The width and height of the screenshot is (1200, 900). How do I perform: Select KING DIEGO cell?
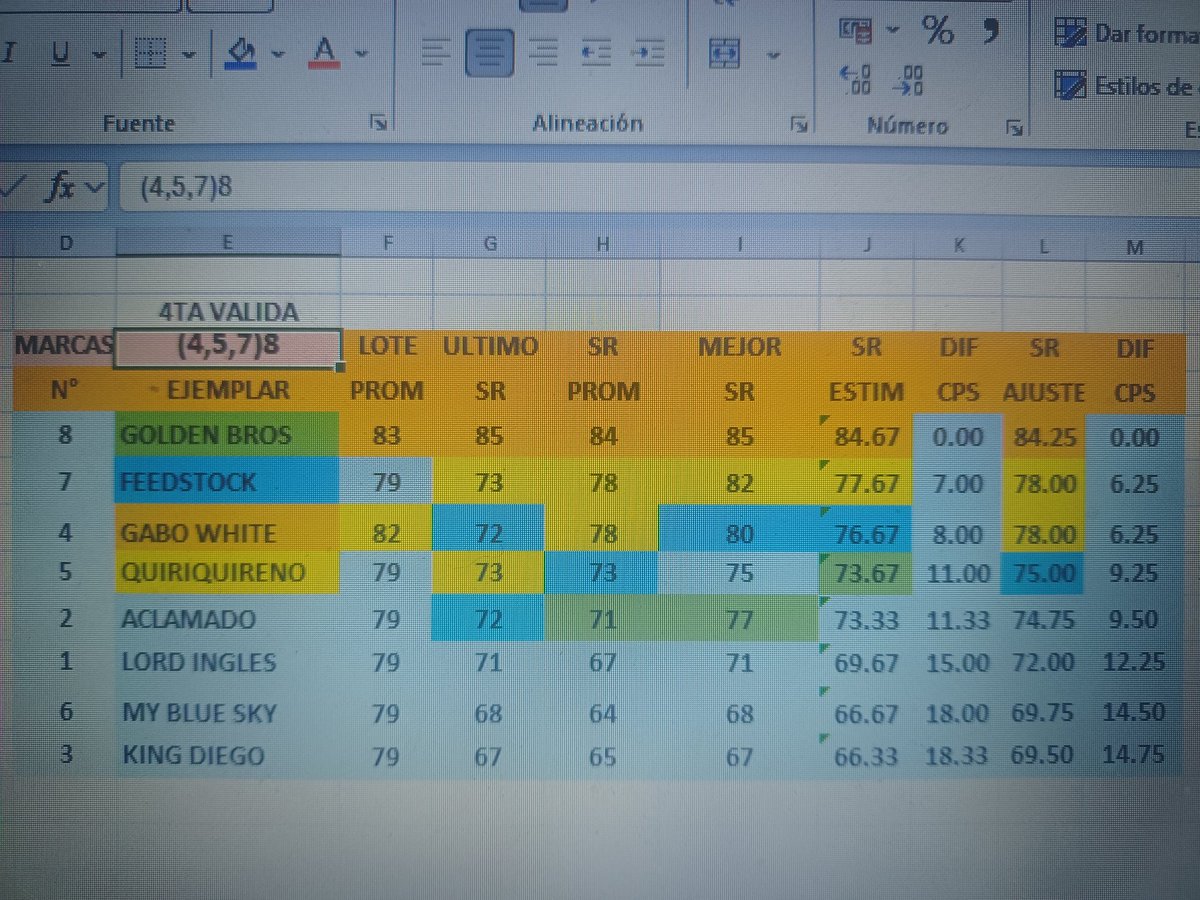(x=228, y=755)
